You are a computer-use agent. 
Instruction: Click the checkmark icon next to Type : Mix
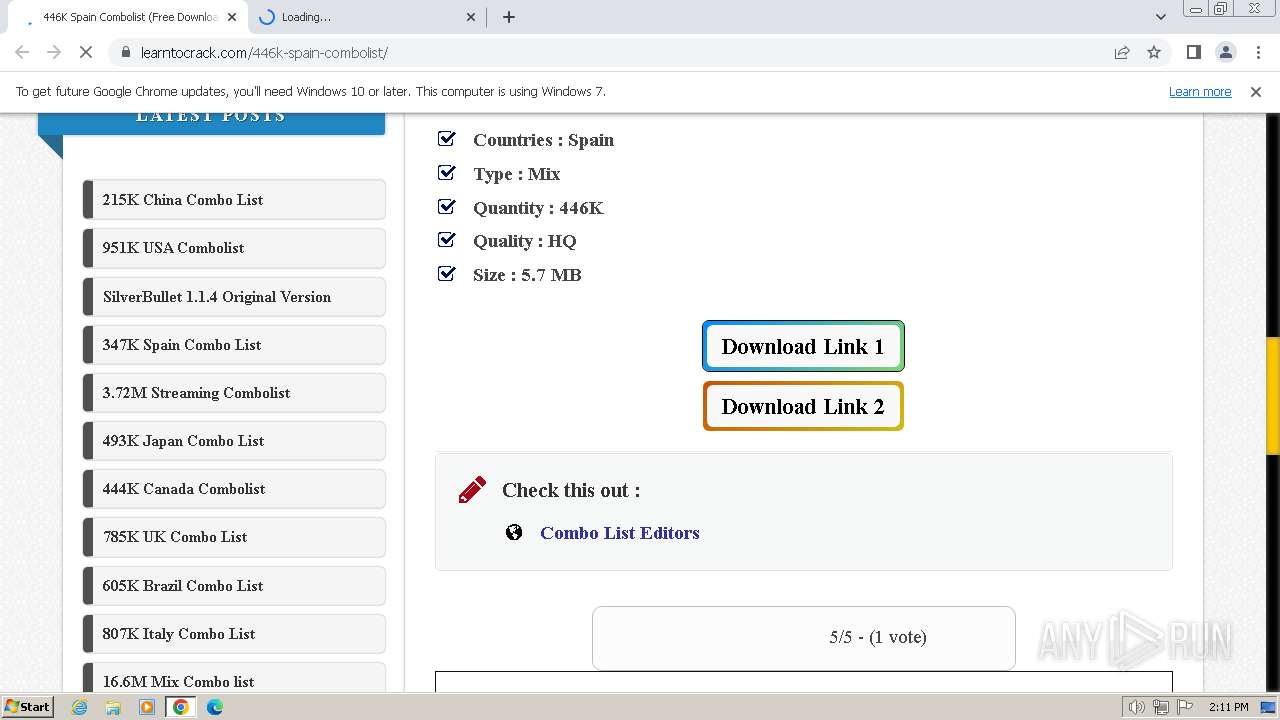pos(447,173)
